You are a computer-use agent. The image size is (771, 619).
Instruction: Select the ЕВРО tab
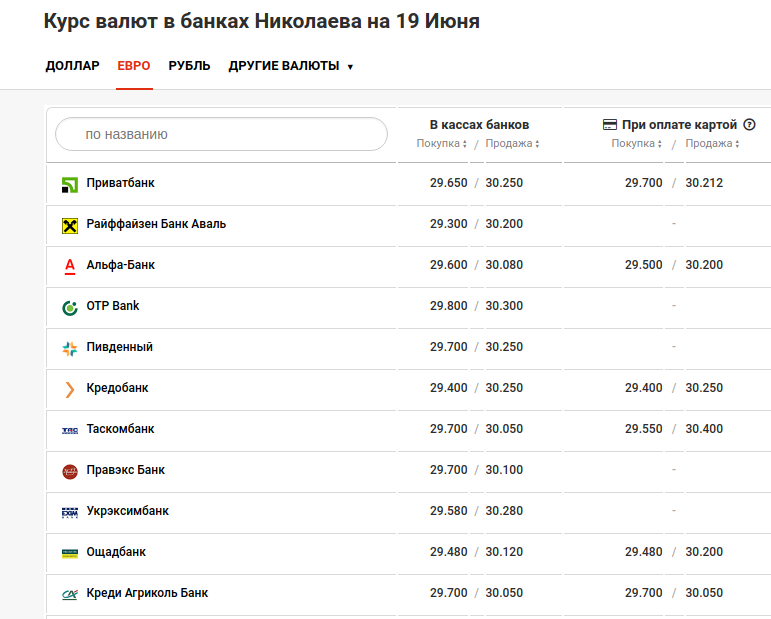coord(134,65)
